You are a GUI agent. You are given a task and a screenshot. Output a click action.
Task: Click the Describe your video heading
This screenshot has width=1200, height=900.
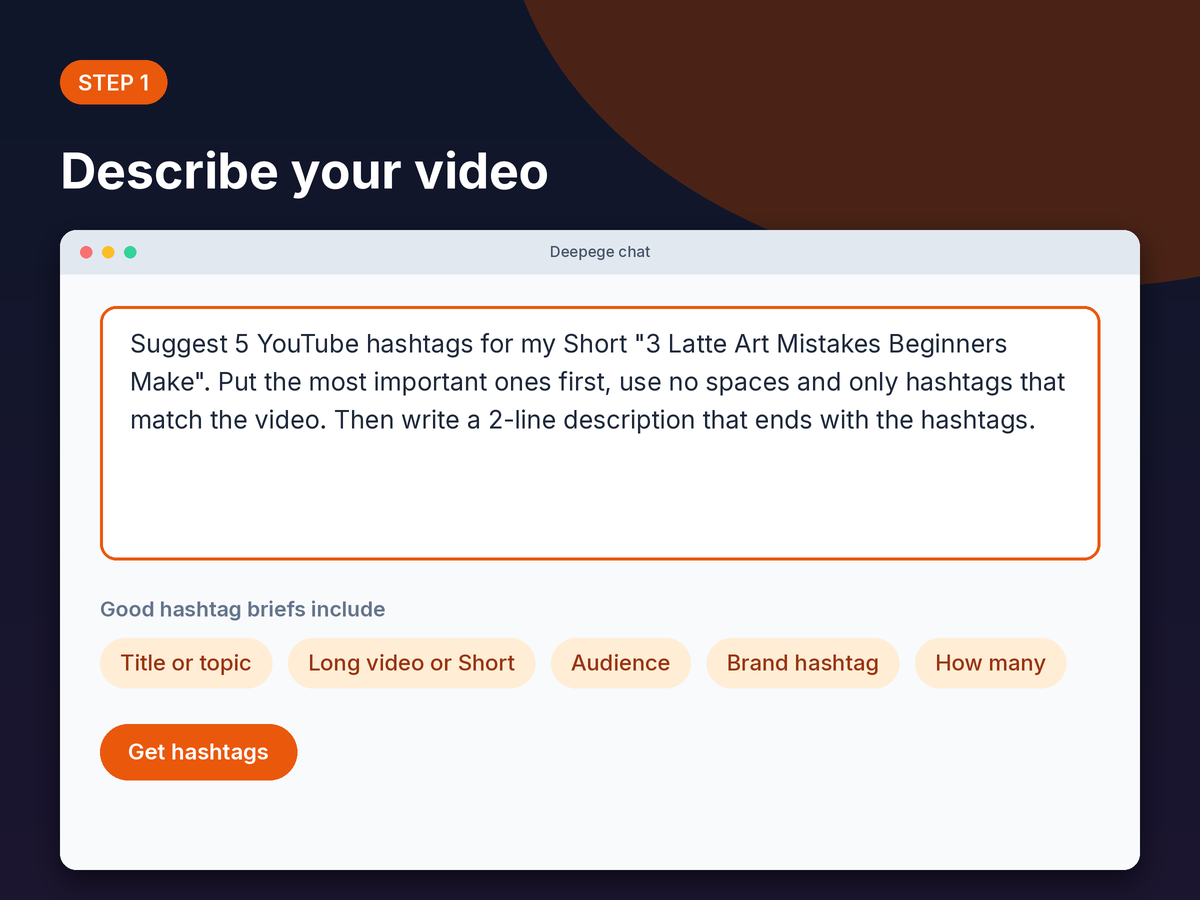point(305,172)
